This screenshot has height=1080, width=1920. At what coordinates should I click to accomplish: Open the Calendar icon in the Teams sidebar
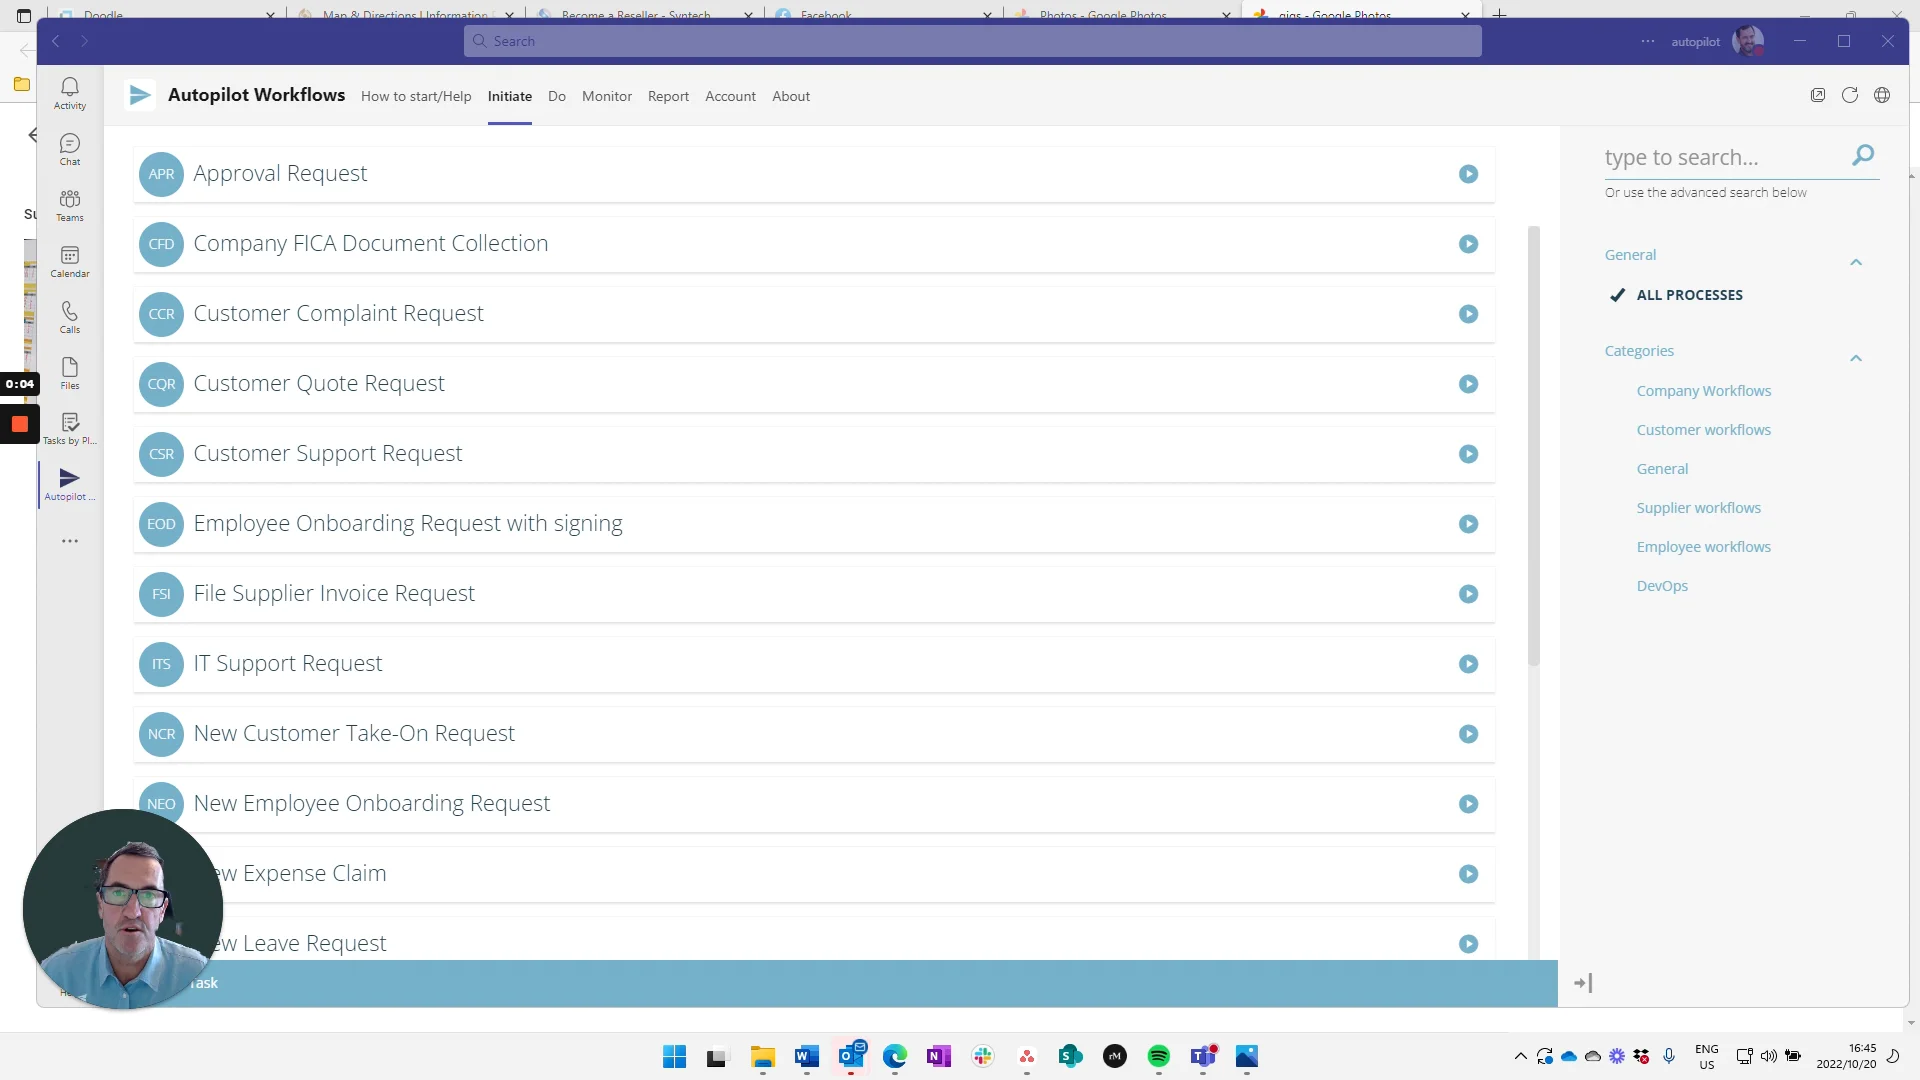(x=69, y=260)
